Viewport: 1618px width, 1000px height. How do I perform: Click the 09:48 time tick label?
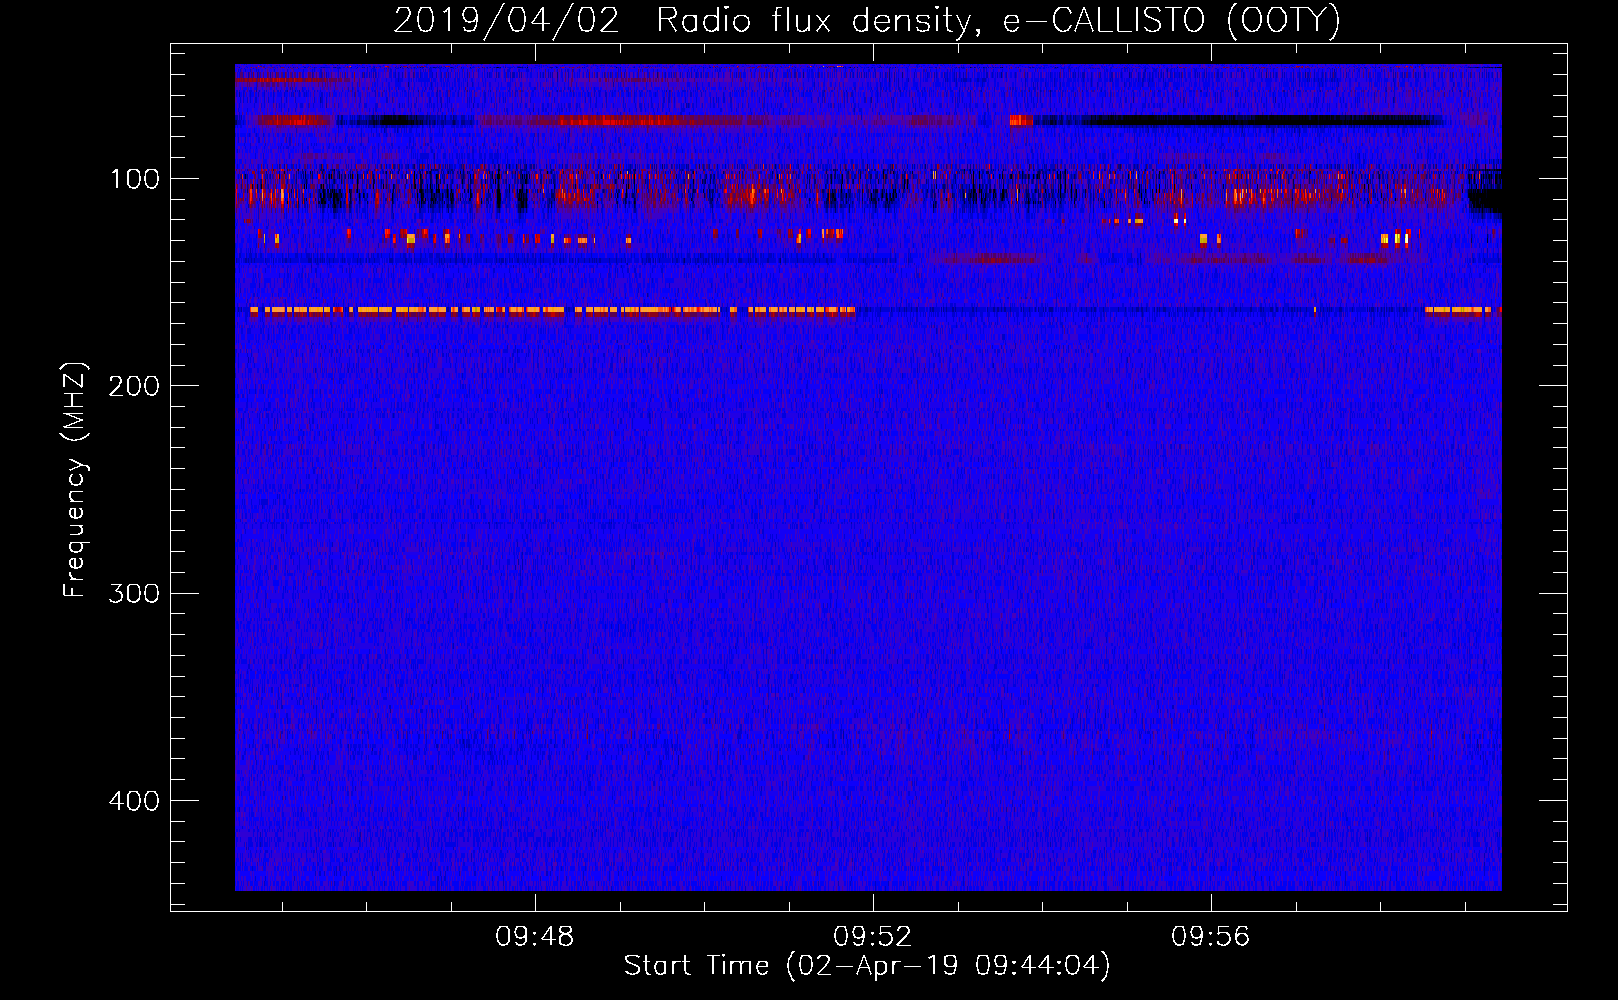coord(534,936)
